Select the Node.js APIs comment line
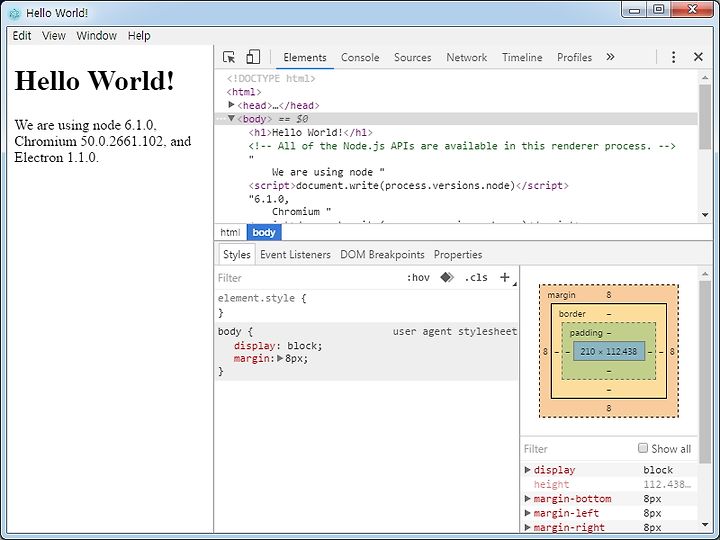Image resolution: width=720 pixels, height=540 pixels. point(462,146)
